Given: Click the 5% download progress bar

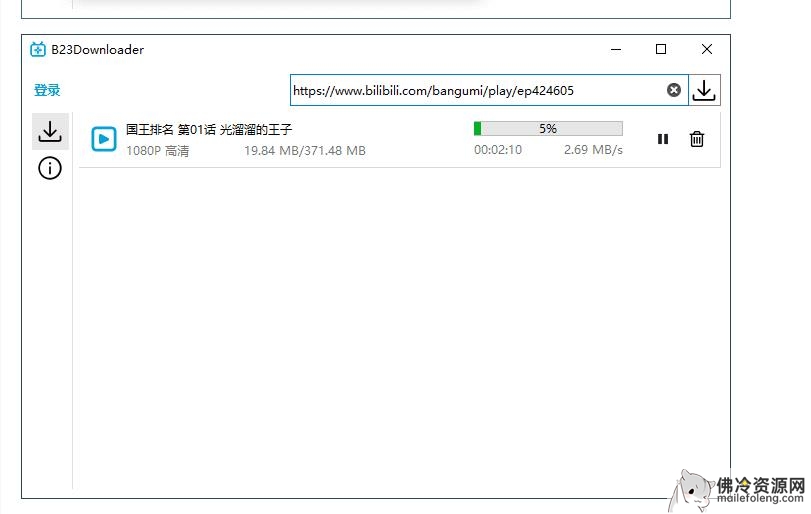Looking at the screenshot, I should pyautogui.click(x=548, y=128).
